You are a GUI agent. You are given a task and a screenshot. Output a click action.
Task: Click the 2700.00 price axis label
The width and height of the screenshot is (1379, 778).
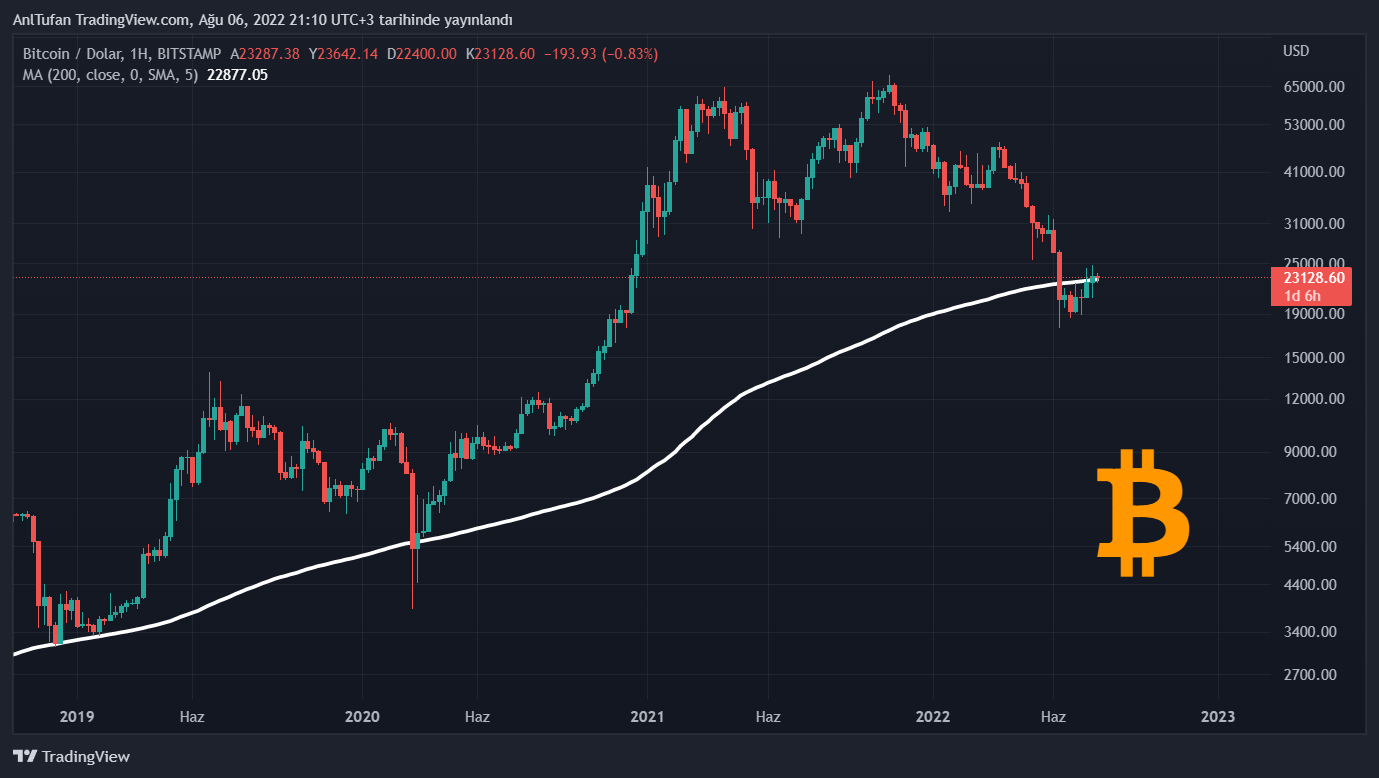click(1310, 675)
